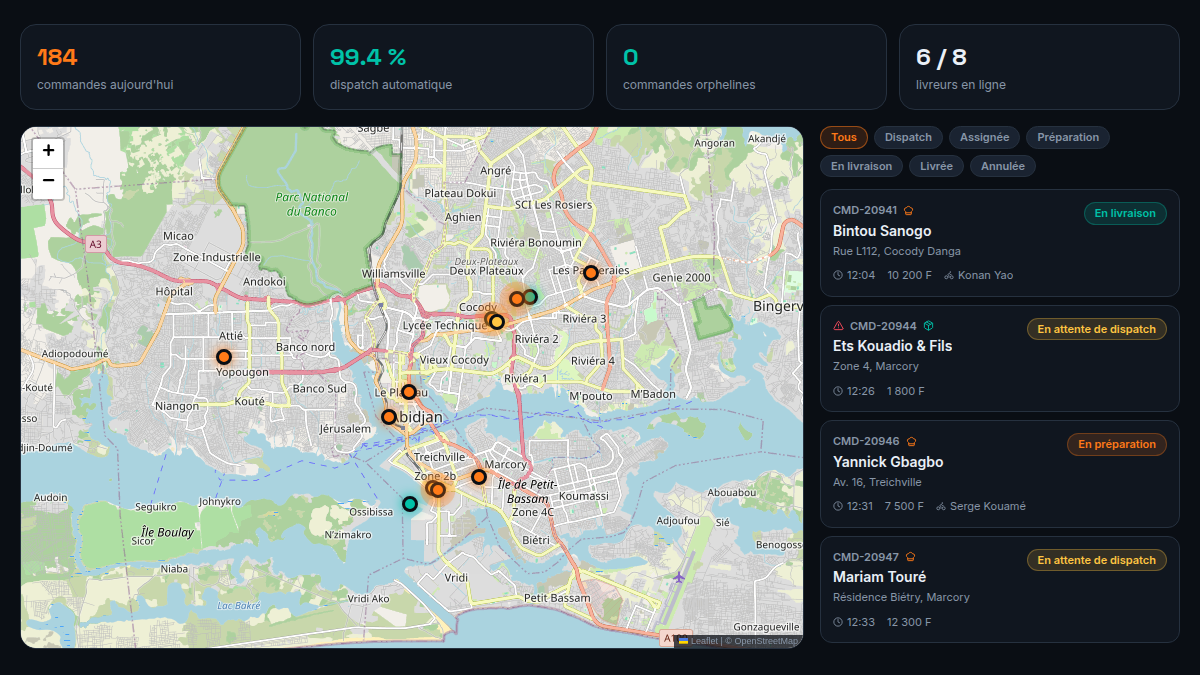
Task: Click the 12 300 F amount
Action: (x=908, y=622)
